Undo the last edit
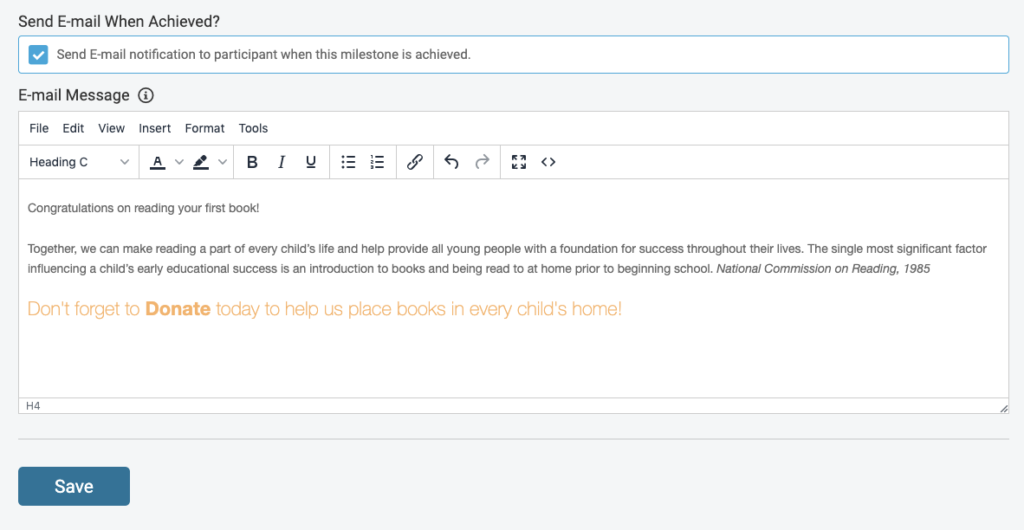 [451, 162]
